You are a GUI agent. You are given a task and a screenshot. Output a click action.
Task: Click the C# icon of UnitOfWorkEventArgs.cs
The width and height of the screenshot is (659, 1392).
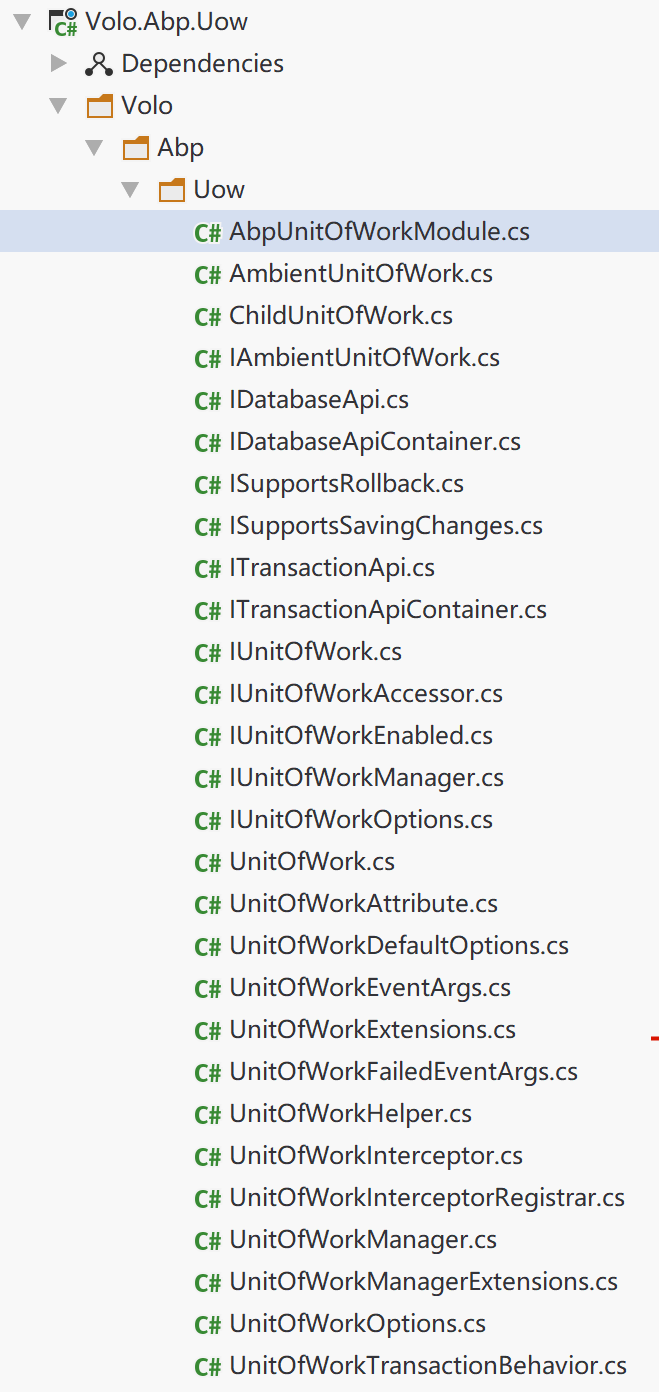[x=208, y=989]
